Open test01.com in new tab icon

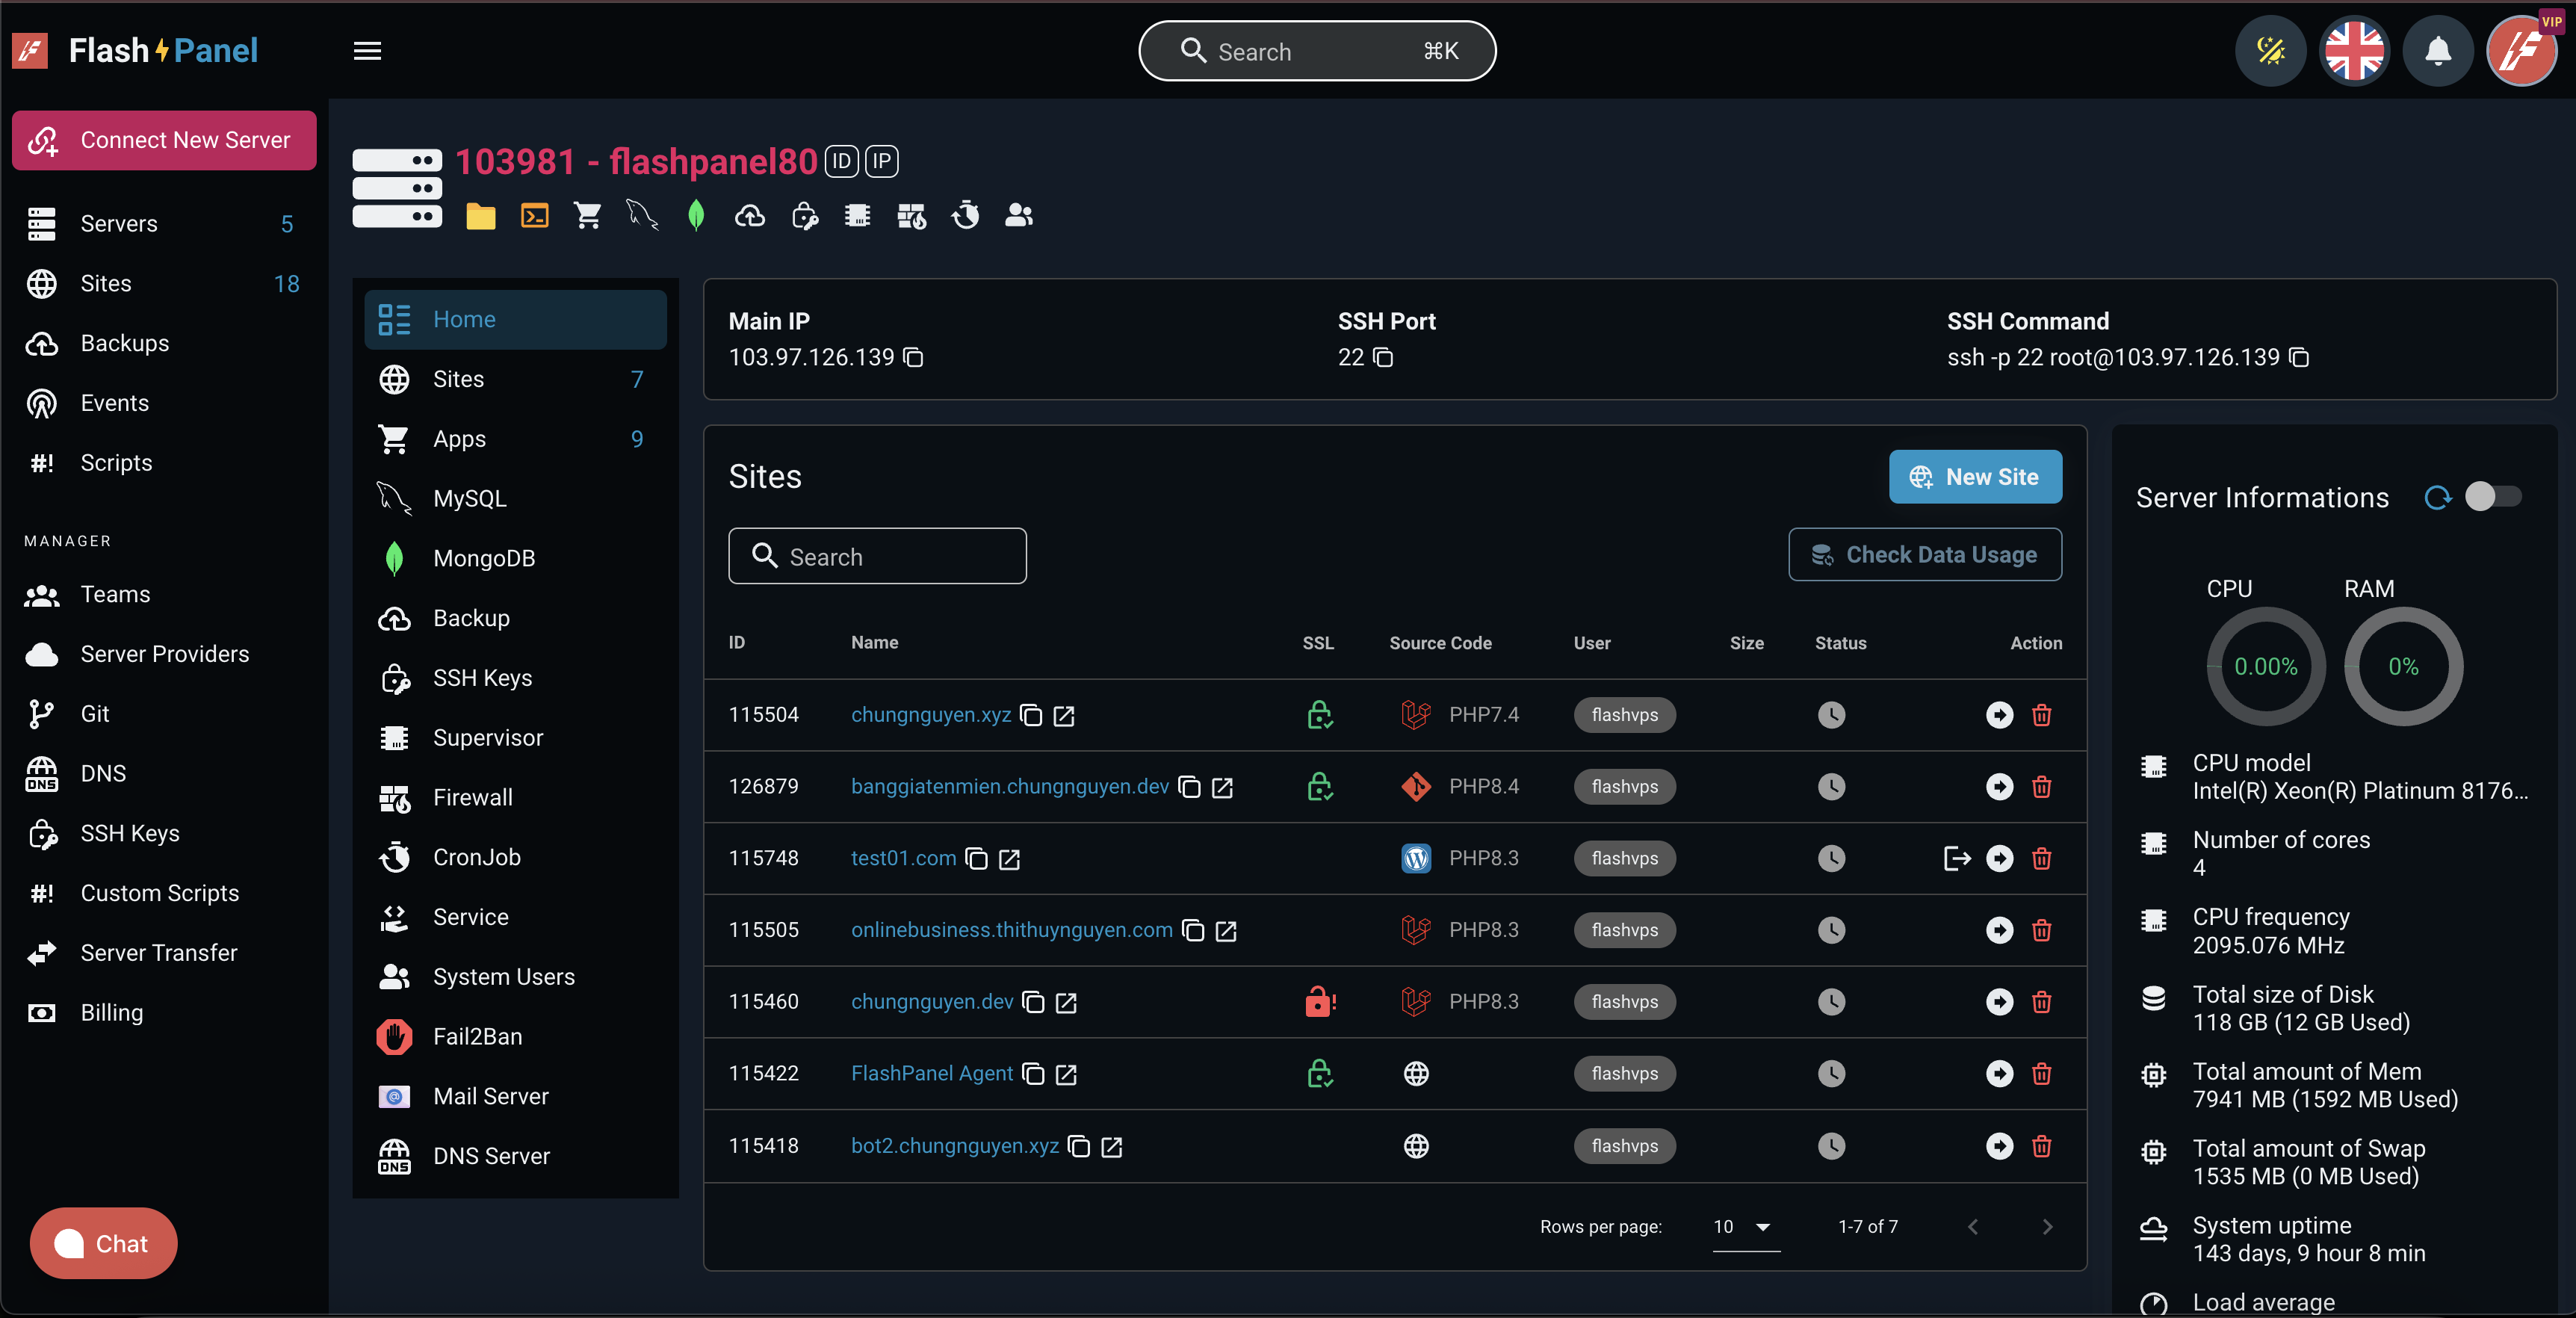(x=1010, y=859)
